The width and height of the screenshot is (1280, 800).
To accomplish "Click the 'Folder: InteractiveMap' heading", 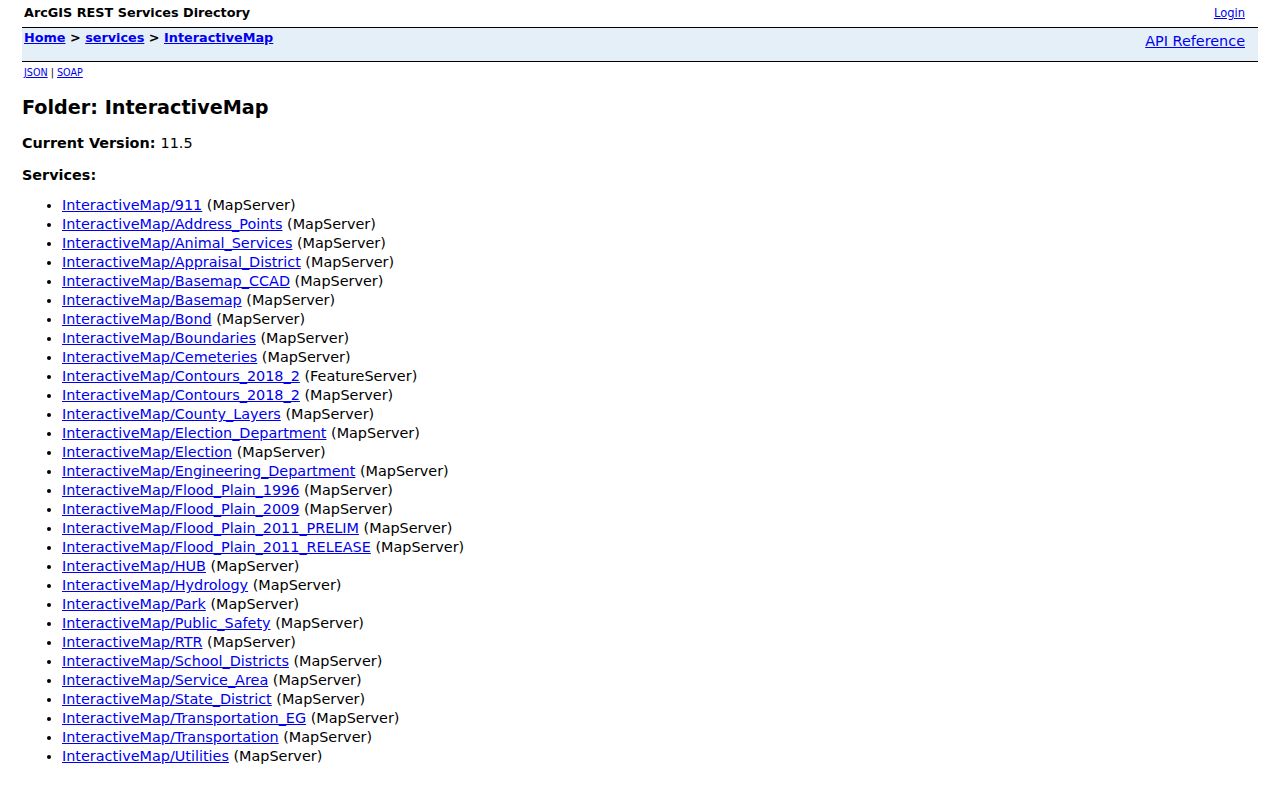I will coord(145,107).
